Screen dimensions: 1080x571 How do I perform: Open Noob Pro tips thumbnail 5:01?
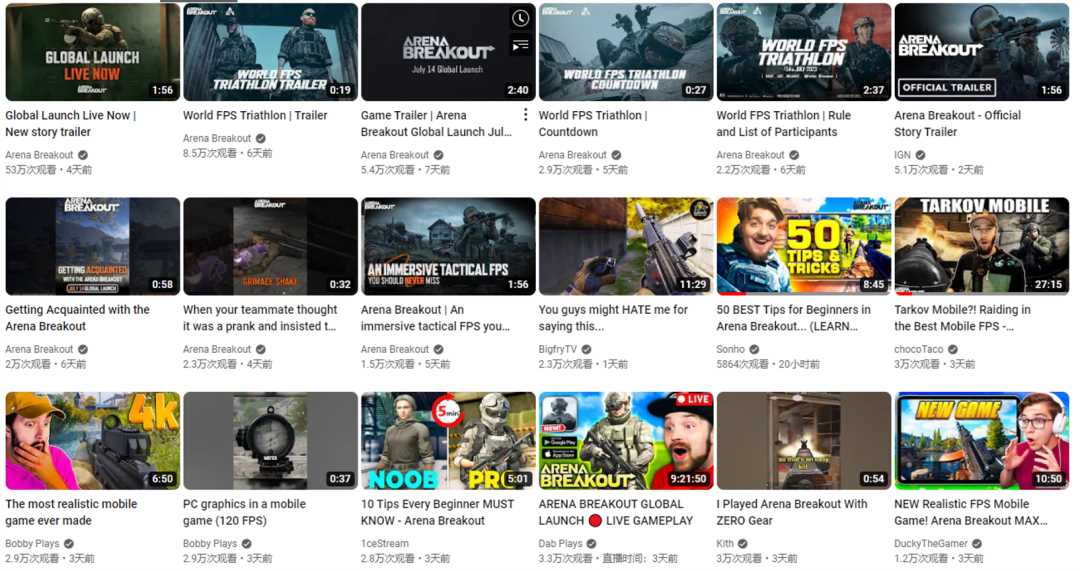pos(448,441)
